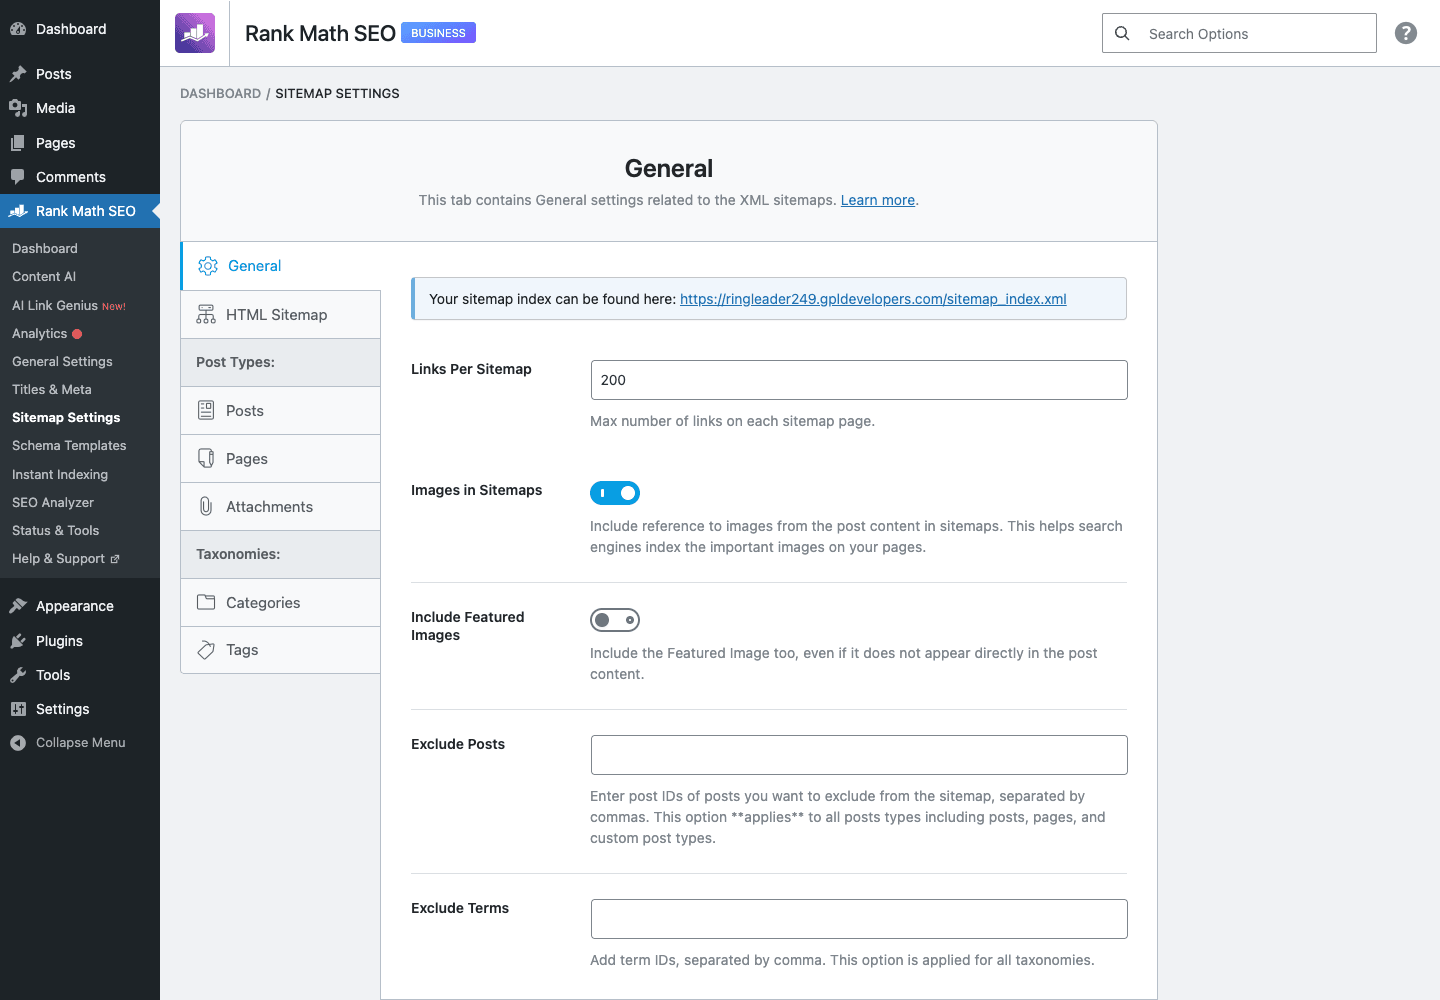Open the Tags taxonomy tab
1440x1000 pixels.
(x=281, y=650)
